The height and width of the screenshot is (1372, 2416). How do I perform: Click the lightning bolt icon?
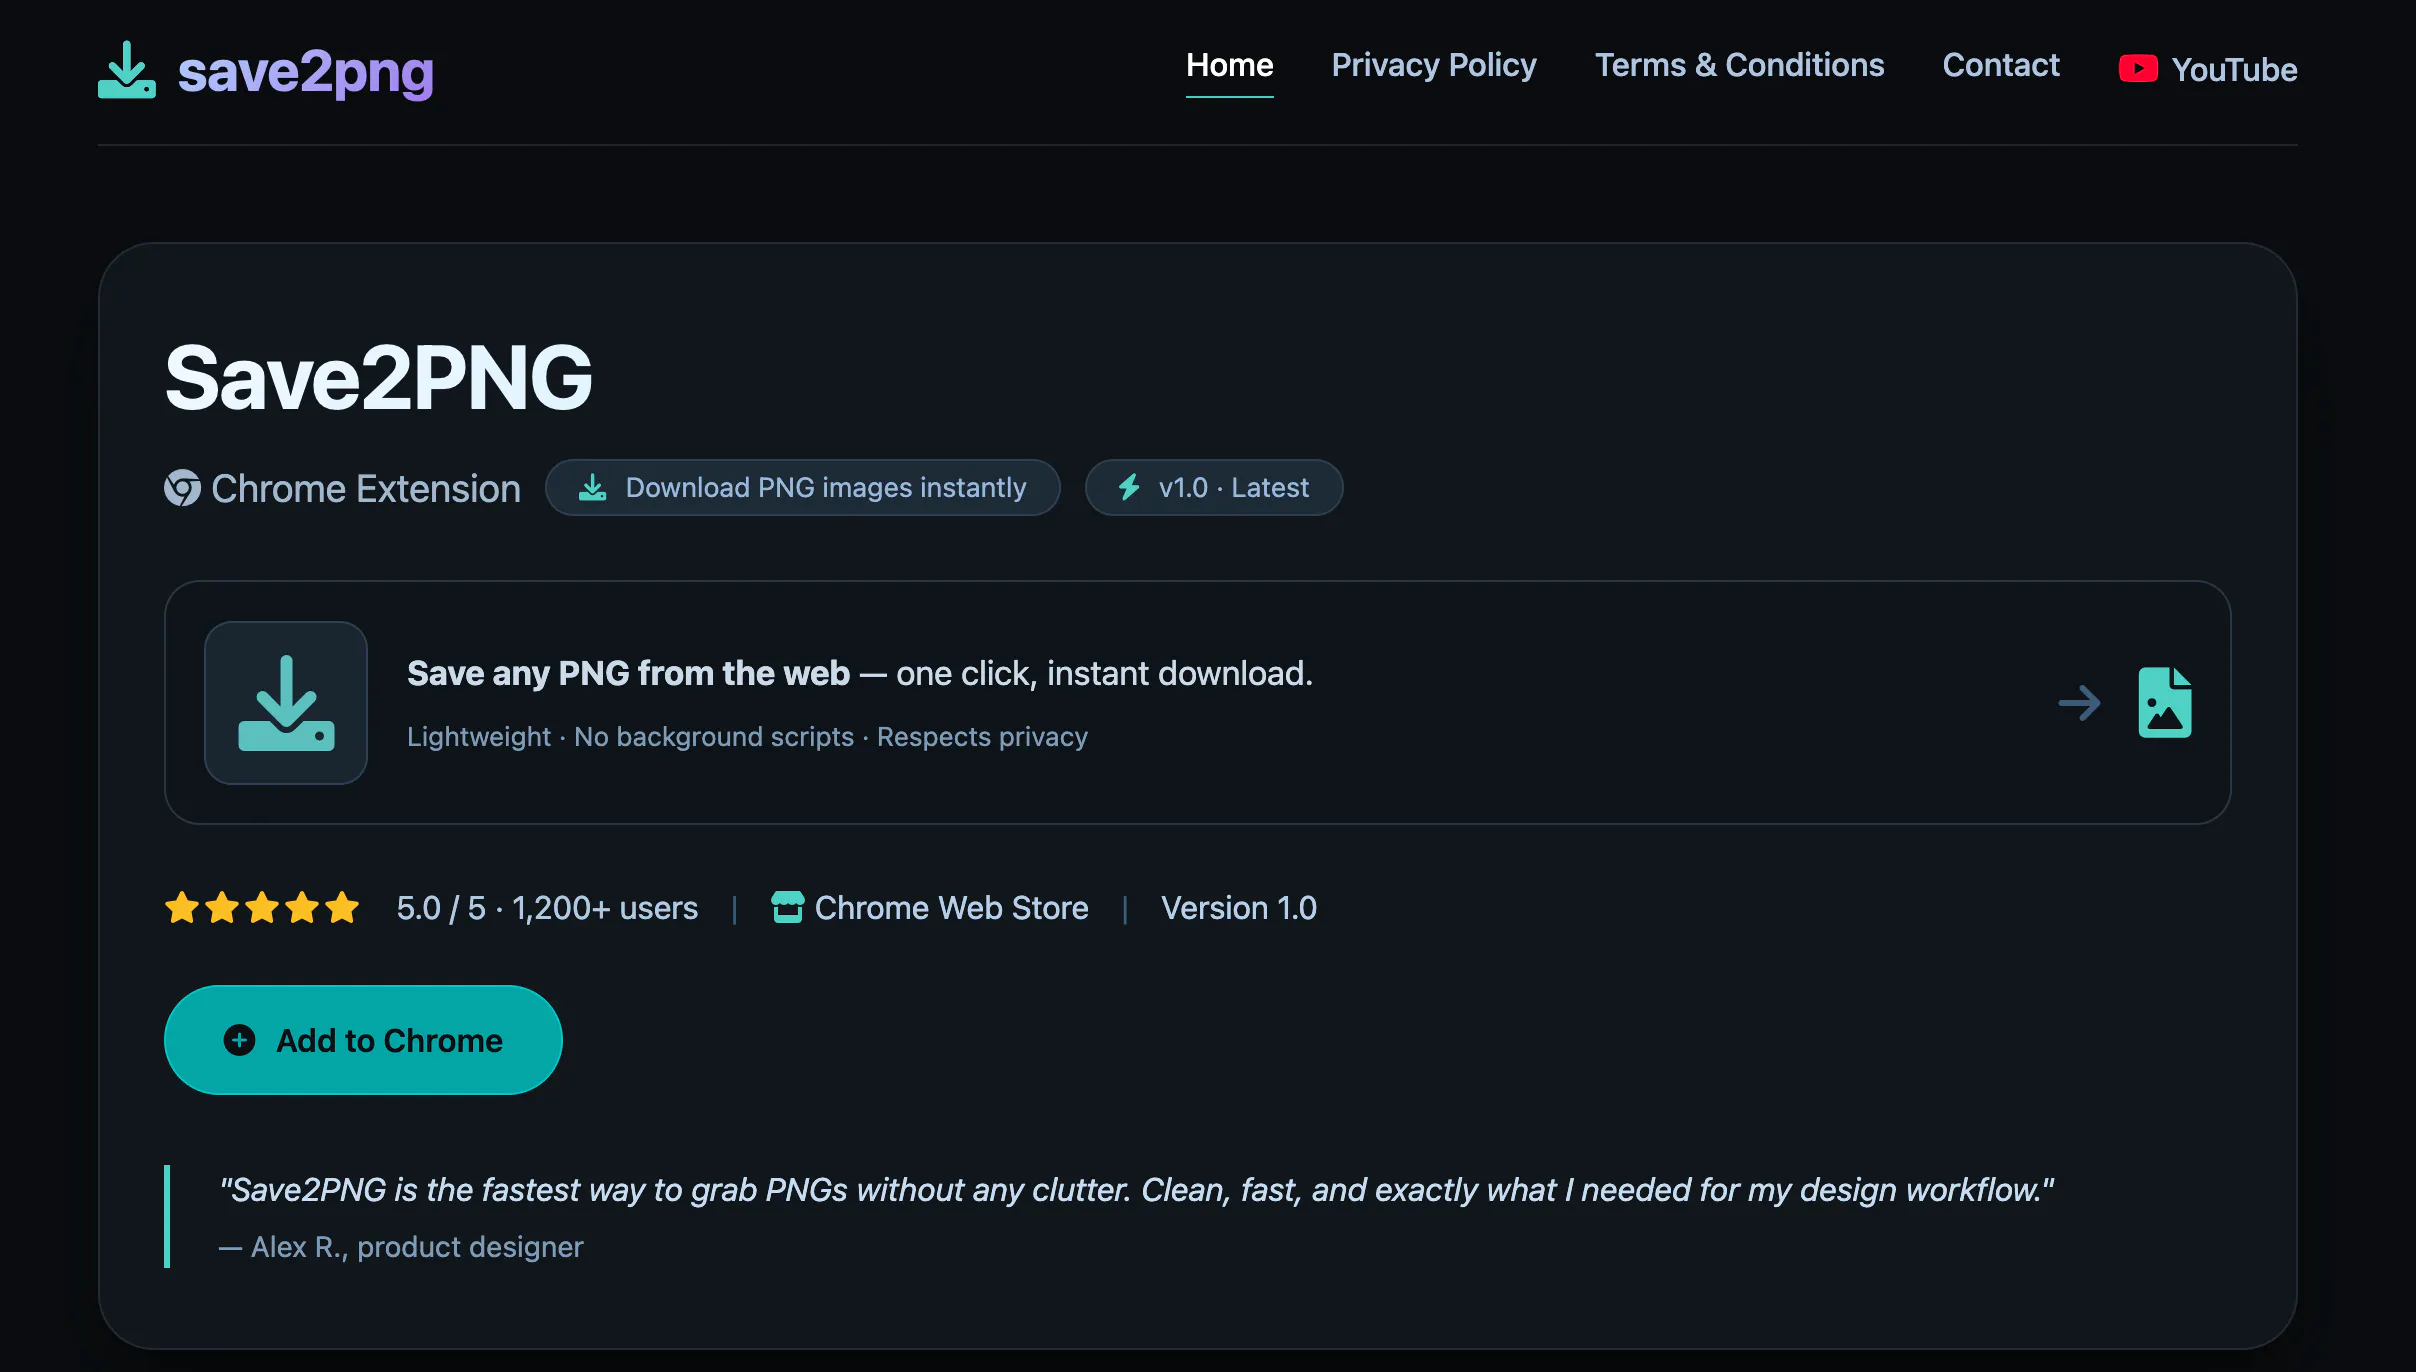click(x=1129, y=487)
